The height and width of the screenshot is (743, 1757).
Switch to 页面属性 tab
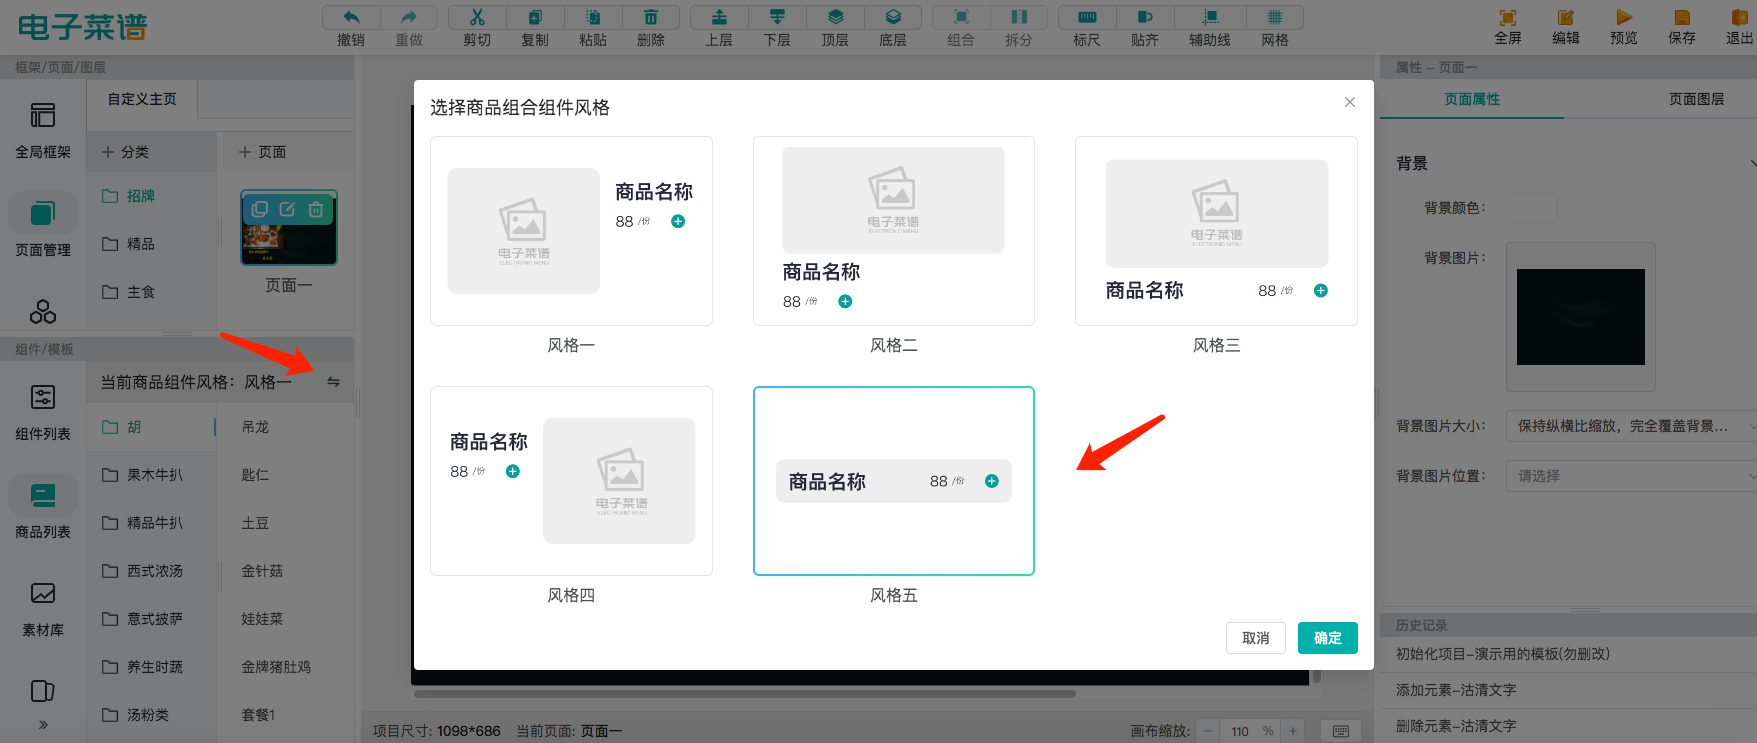pyautogui.click(x=1472, y=99)
